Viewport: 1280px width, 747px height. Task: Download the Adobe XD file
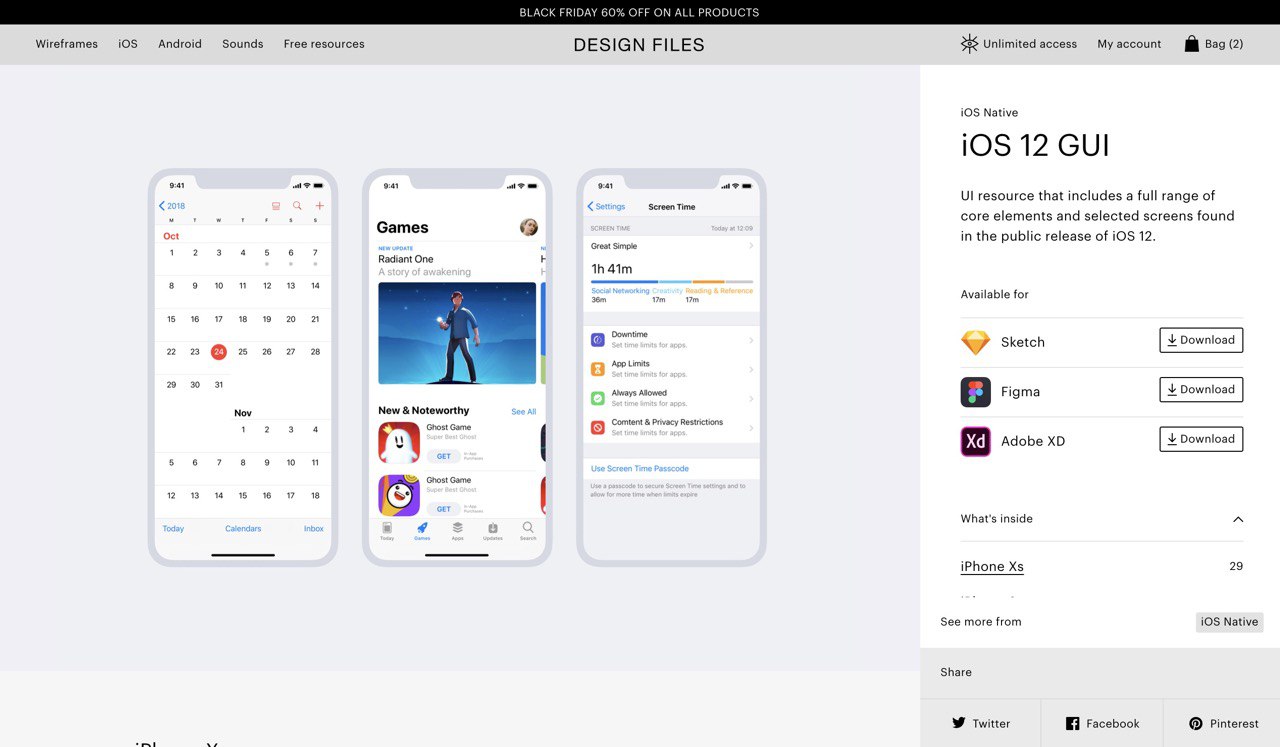click(x=1201, y=439)
